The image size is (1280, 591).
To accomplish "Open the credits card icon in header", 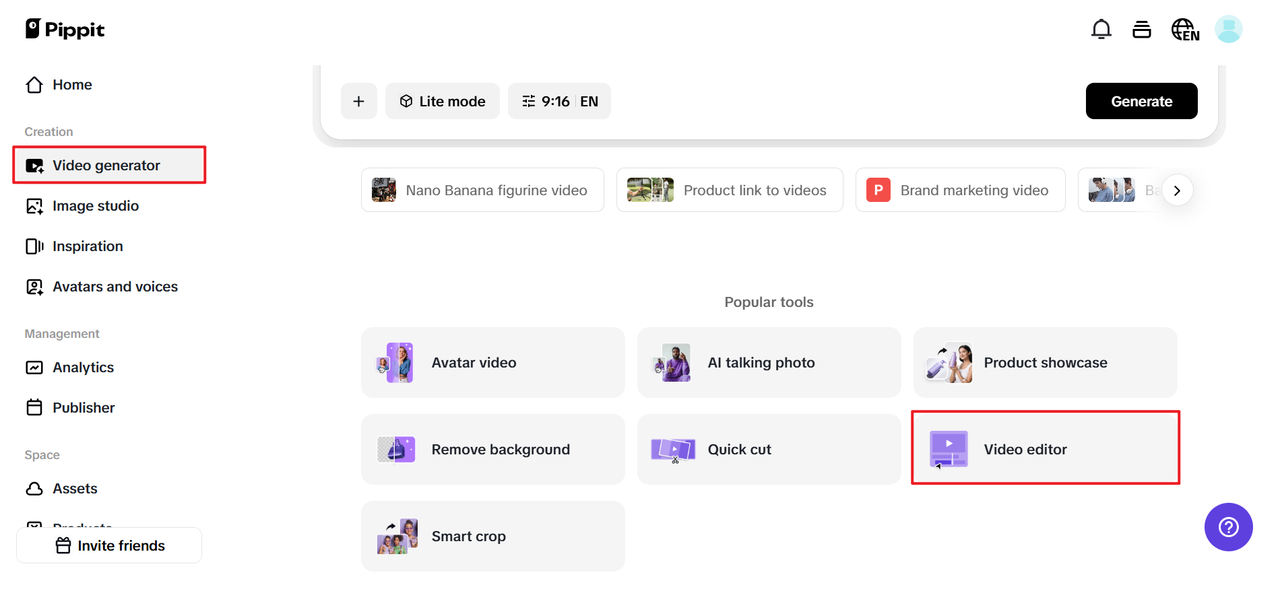I will (1142, 30).
